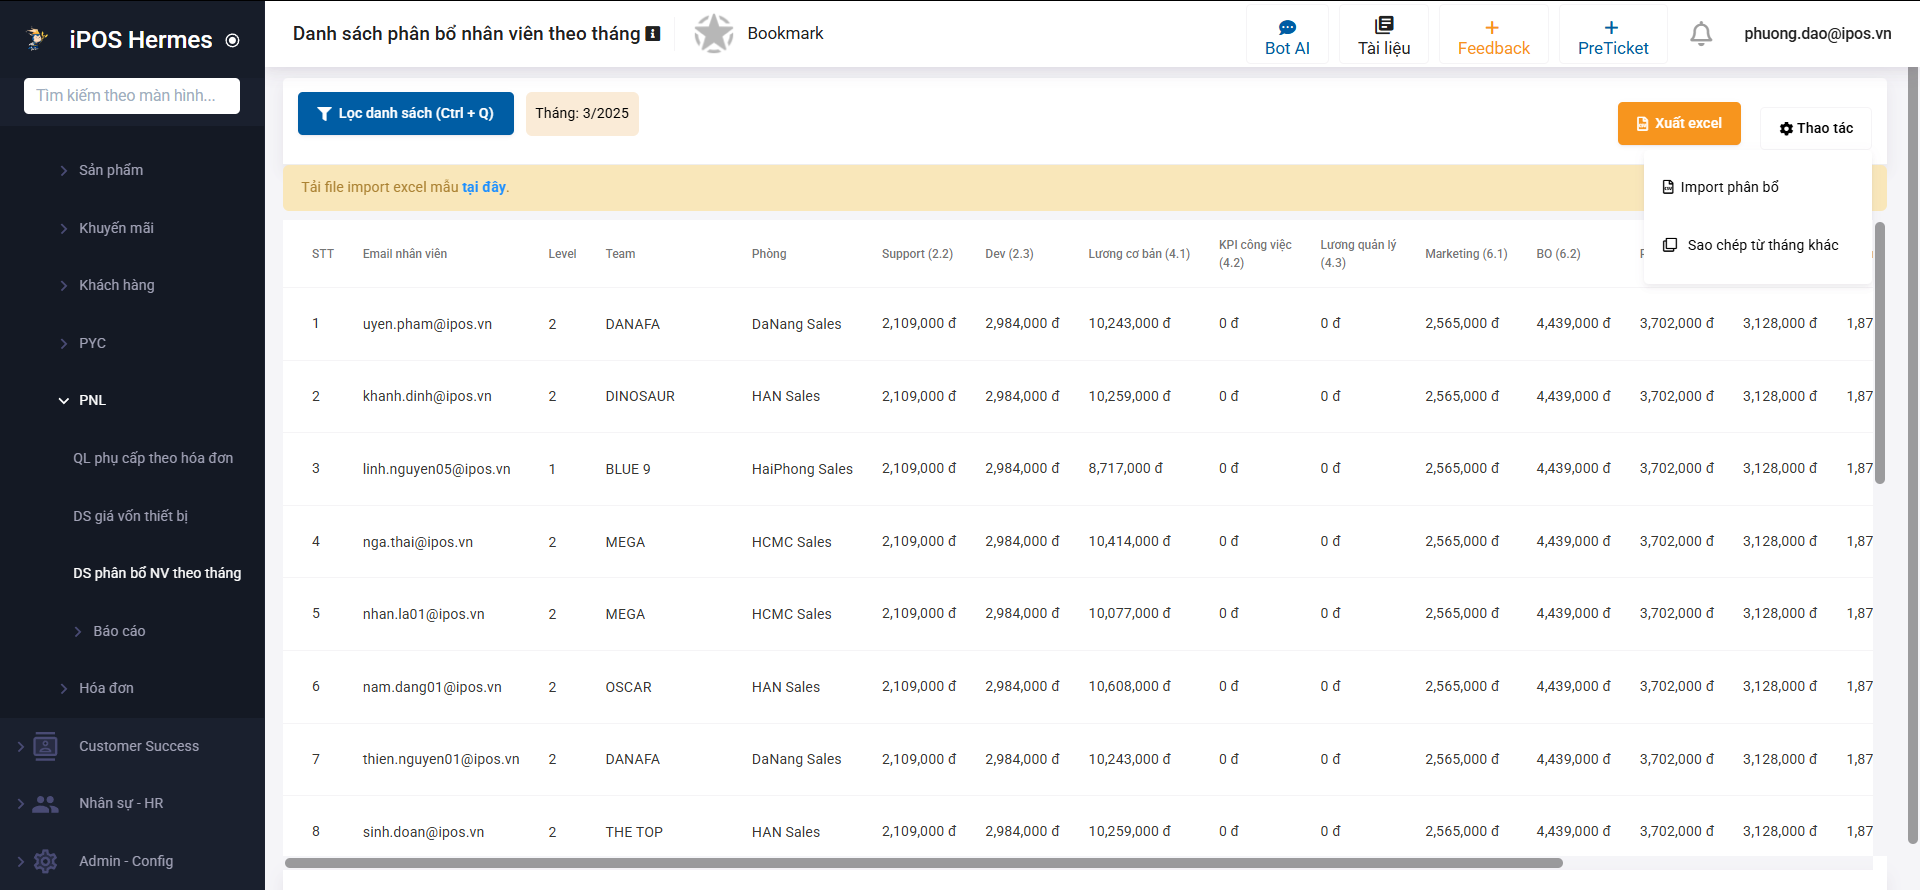Image resolution: width=1920 pixels, height=890 pixels.
Task: Expand the Khách hàng menu
Action: (116, 285)
